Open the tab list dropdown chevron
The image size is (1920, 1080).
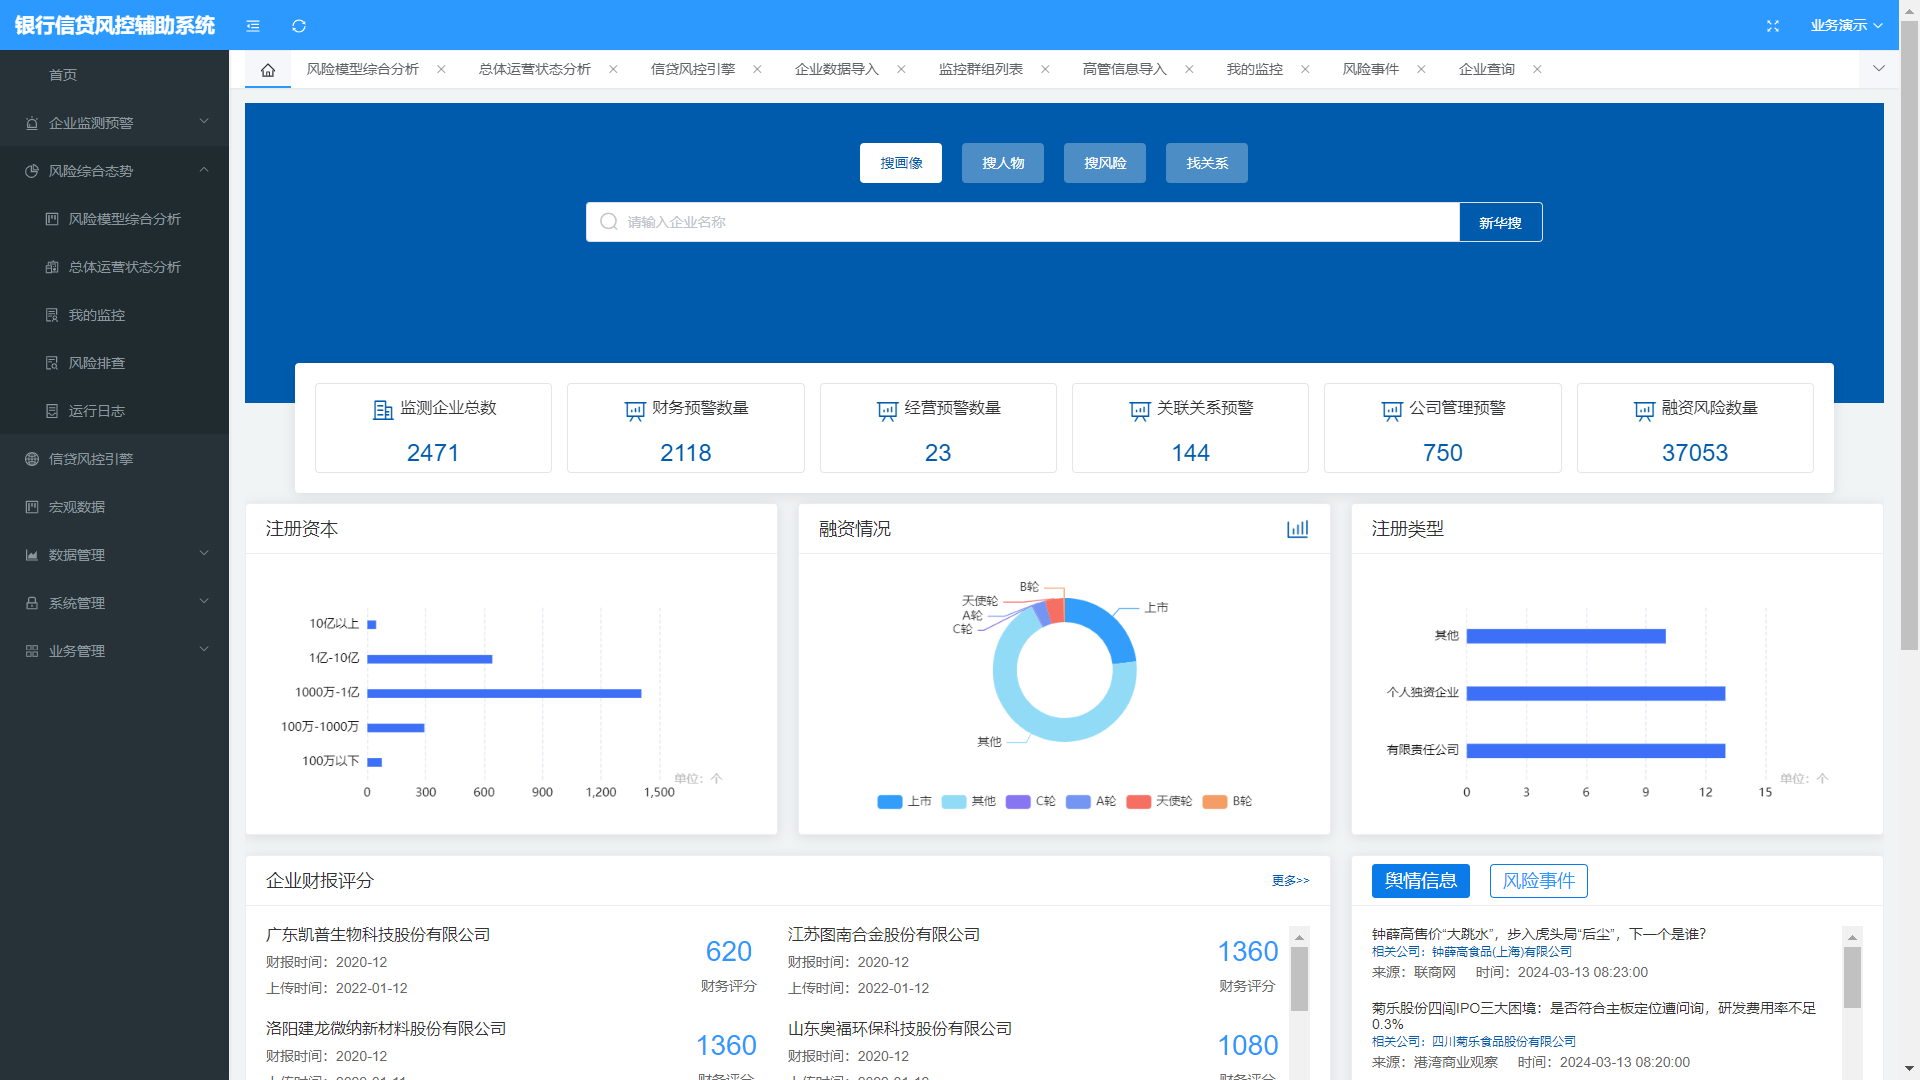[1879, 70]
